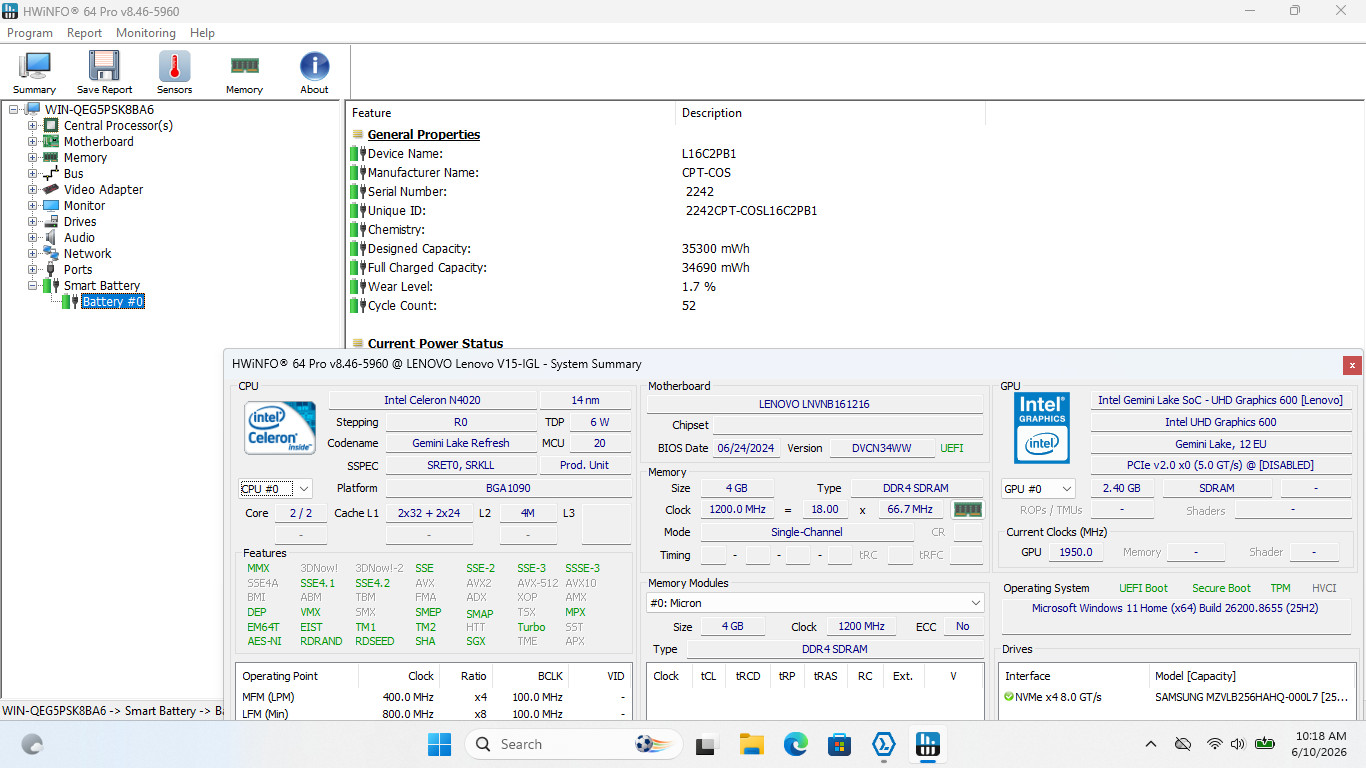1366x768 pixels.
Task: Open the Windows Start menu
Action: click(439, 744)
